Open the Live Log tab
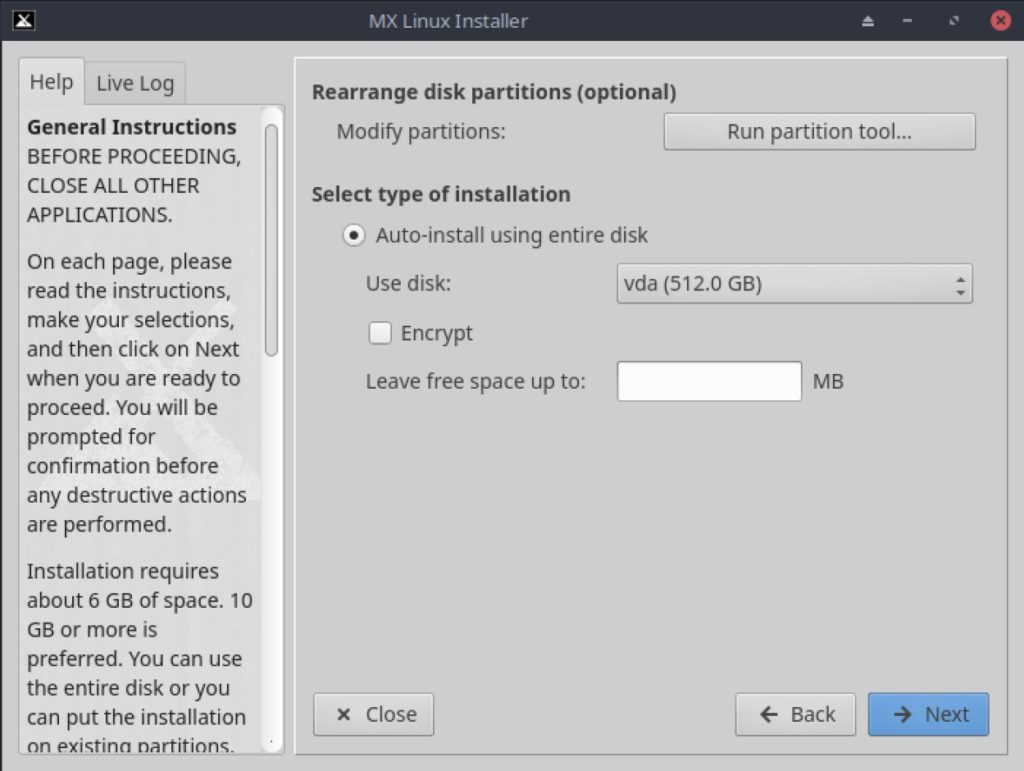 pos(135,84)
